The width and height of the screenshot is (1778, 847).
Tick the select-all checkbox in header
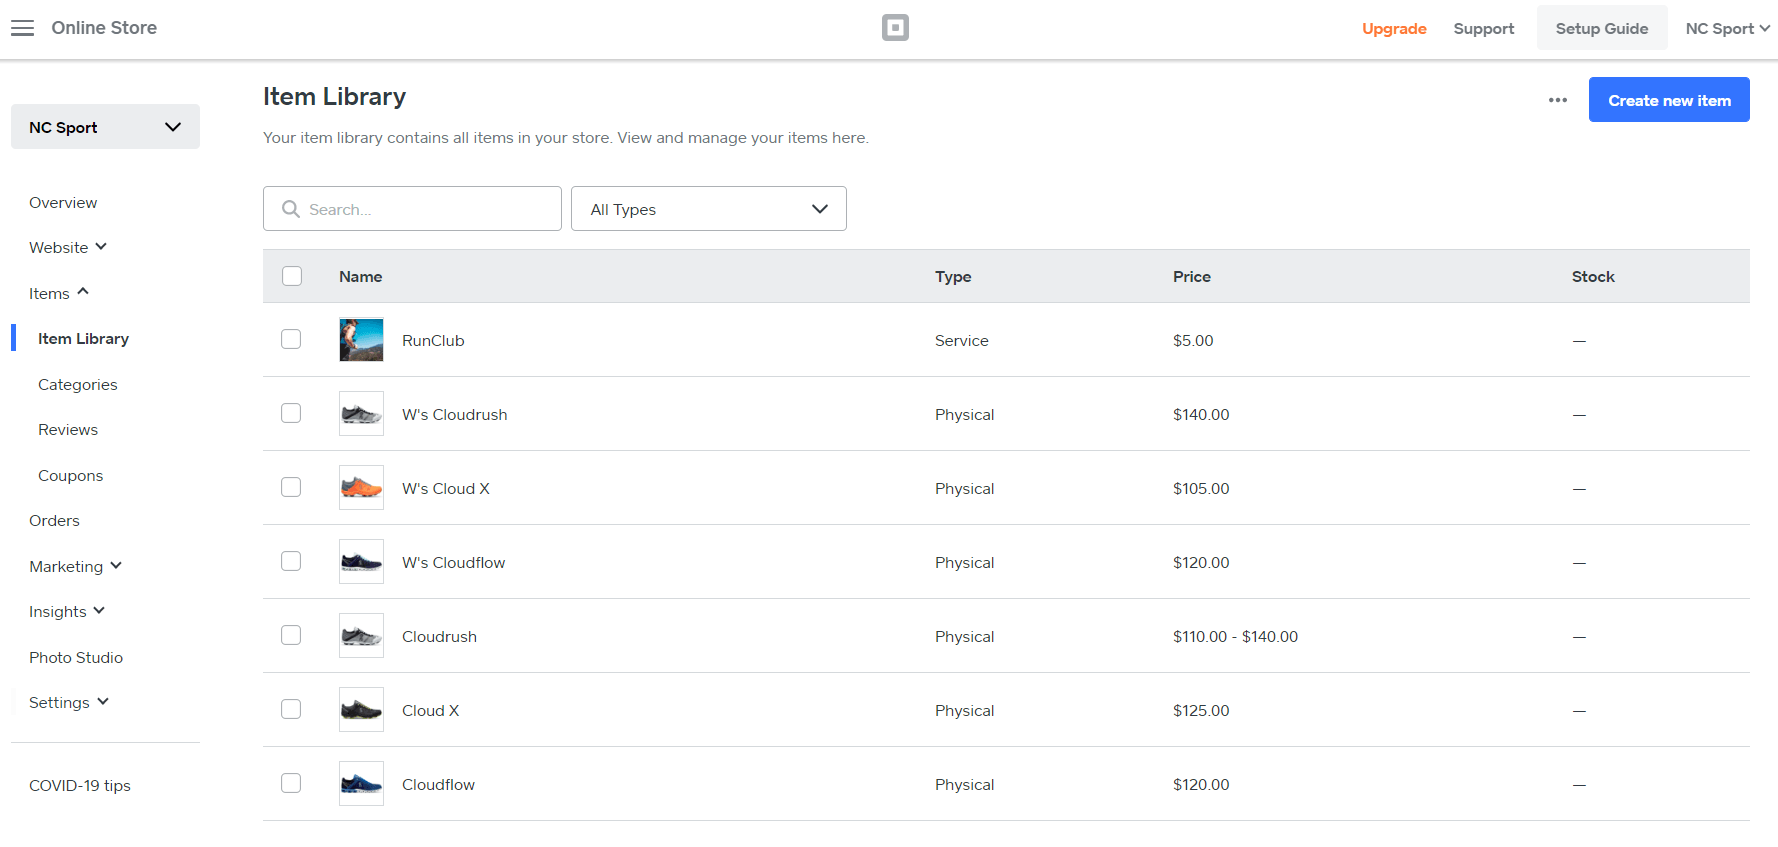[292, 276]
